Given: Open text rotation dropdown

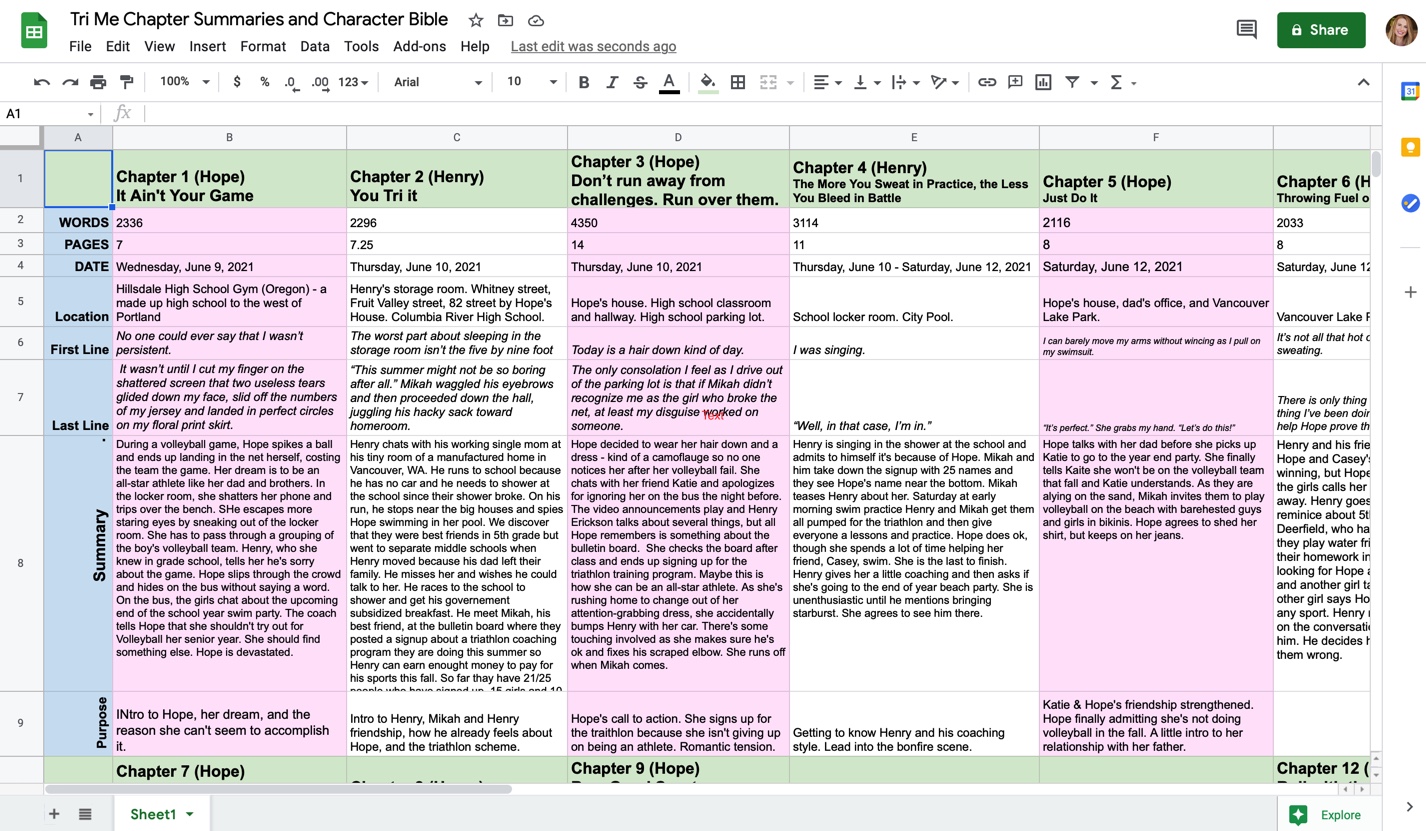Looking at the screenshot, I should [945, 82].
